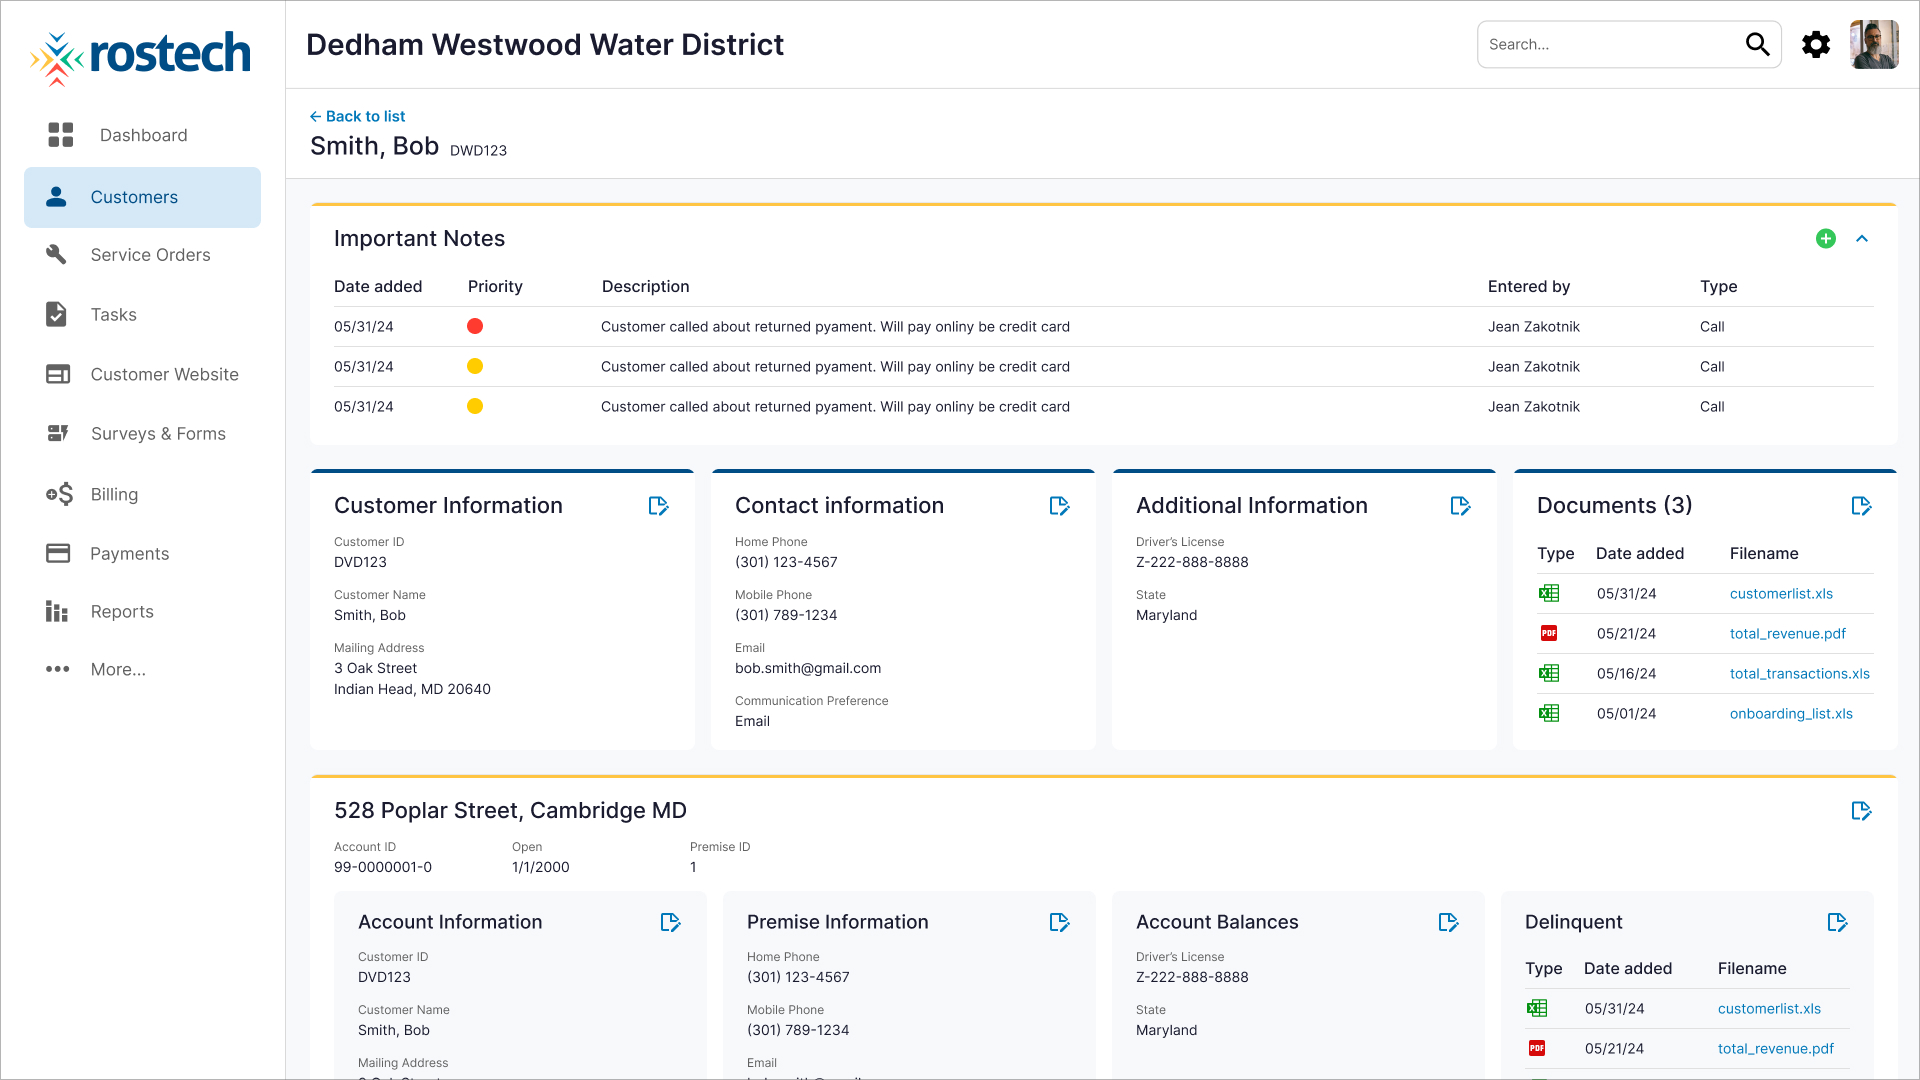Click the Payments card icon
The height and width of the screenshot is (1080, 1920).
click(x=58, y=553)
